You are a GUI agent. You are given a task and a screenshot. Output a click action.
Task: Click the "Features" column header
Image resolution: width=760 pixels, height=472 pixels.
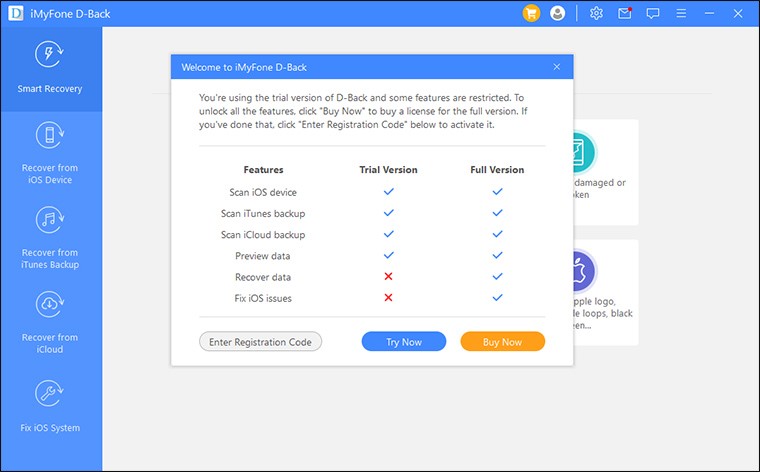(x=263, y=170)
